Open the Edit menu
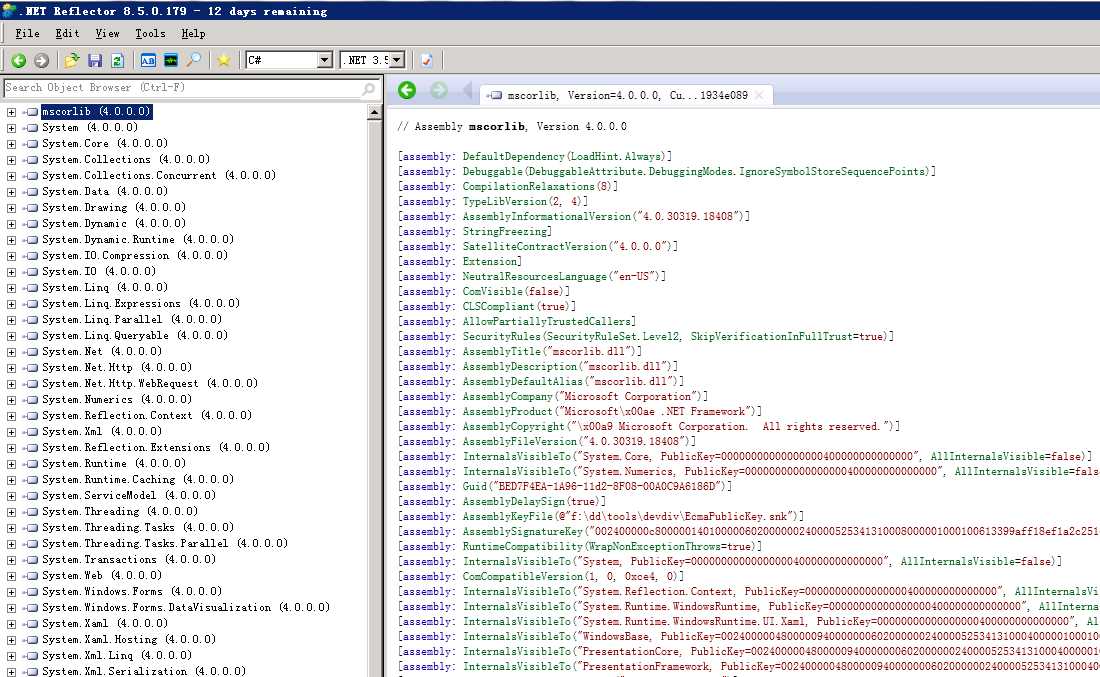The image size is (1100, 677). (67, 34)
